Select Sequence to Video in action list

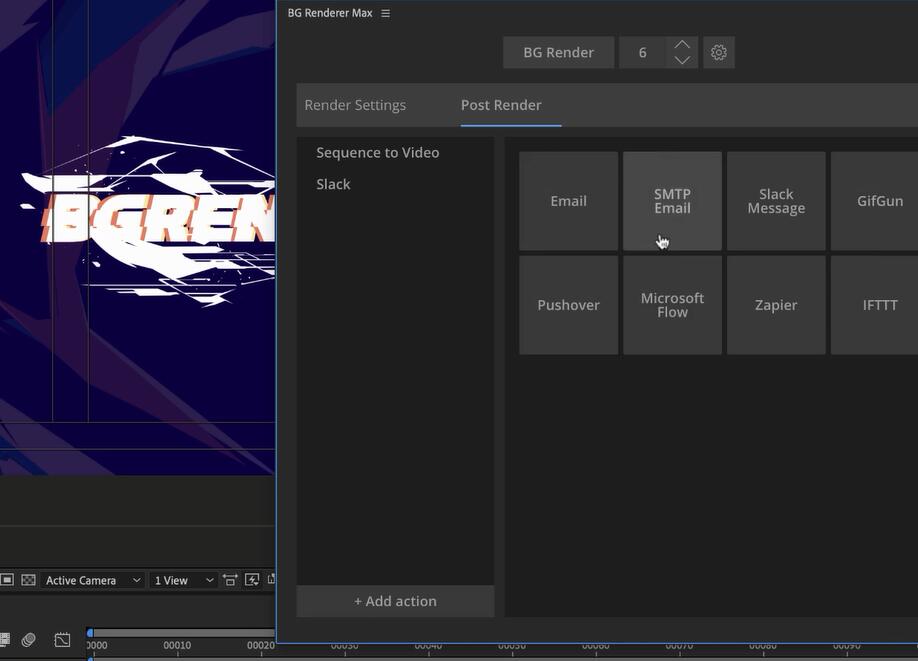point(377,153)
